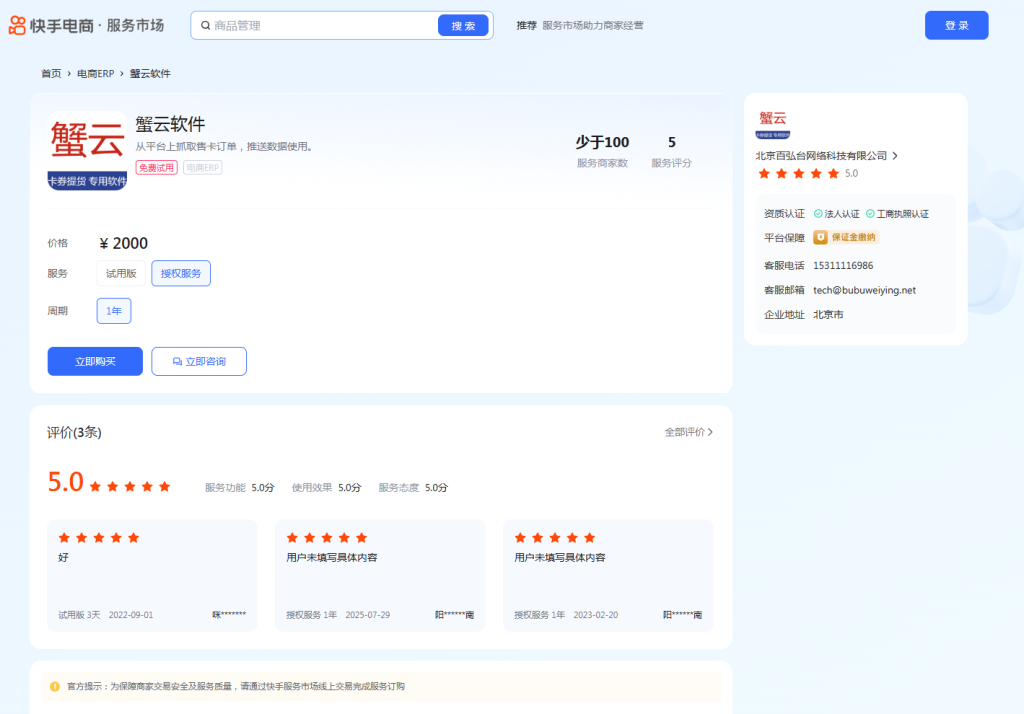Image resolution: width=1024 pixels, height=714 pixels.
Task: Click the star rating next to 5.0 score
Action: click(x=130, y=487)
